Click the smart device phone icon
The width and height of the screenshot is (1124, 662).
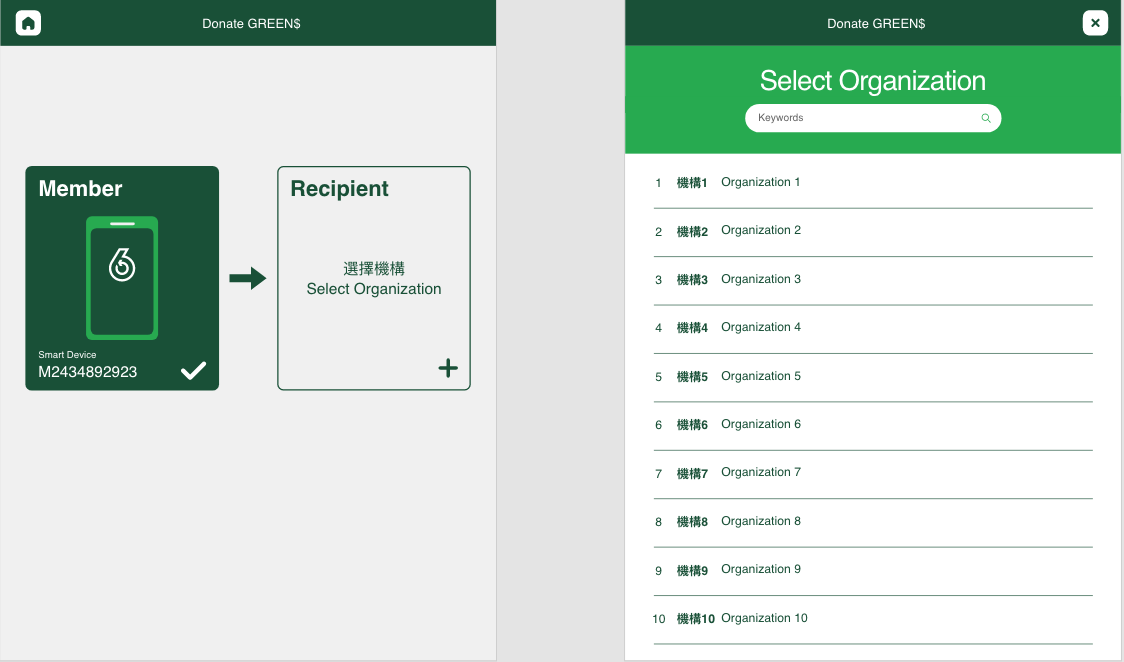pyautogui.click(x=122, y=277)
